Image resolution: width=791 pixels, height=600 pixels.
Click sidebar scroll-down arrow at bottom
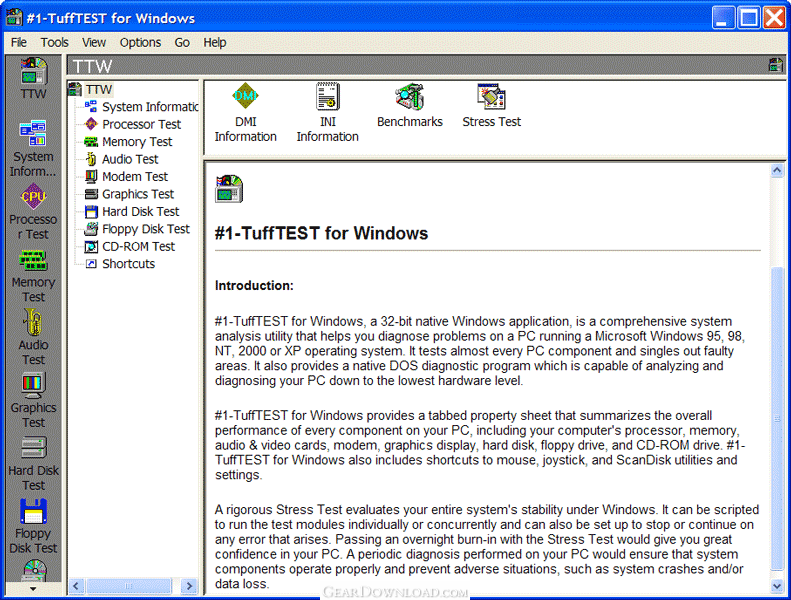pyautogui.click(x=33, y=588)
